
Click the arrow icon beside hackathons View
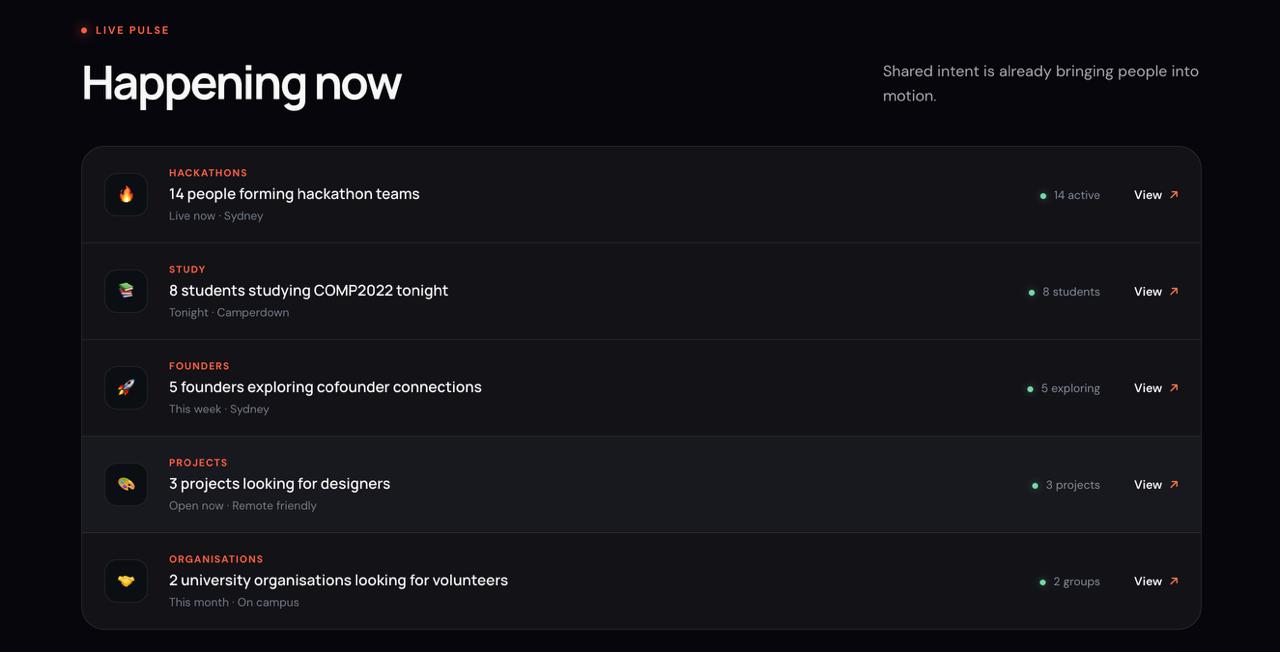tap(1174, 195)
